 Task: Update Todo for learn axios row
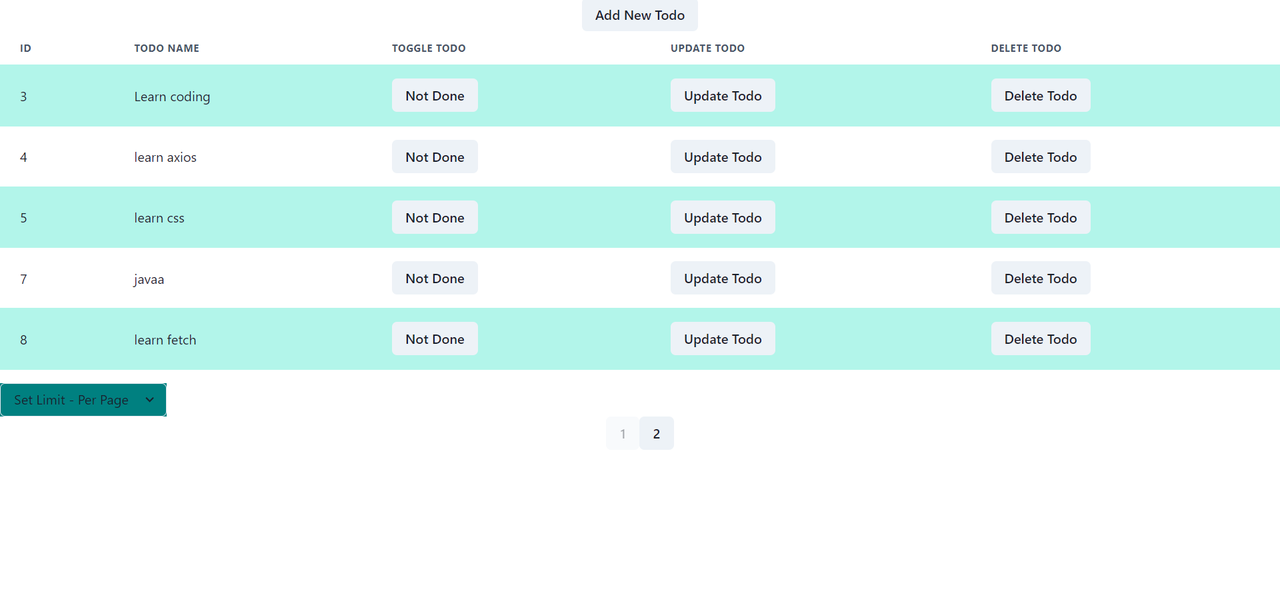point(723,157)
